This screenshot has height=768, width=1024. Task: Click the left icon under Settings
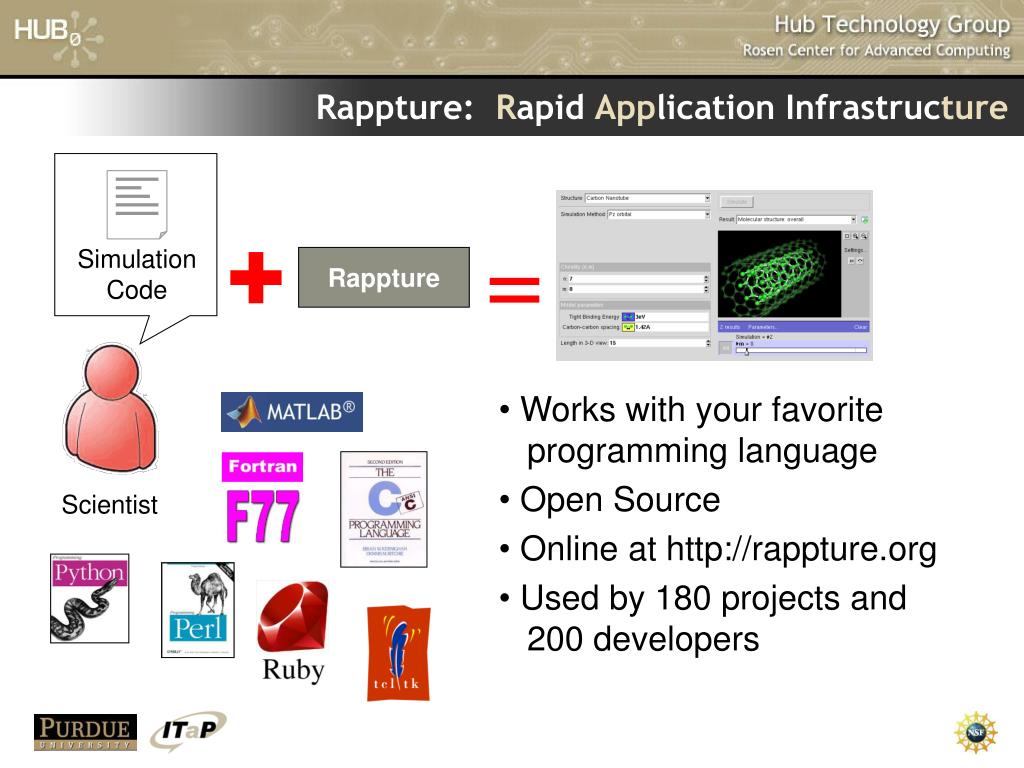[852, 261]
